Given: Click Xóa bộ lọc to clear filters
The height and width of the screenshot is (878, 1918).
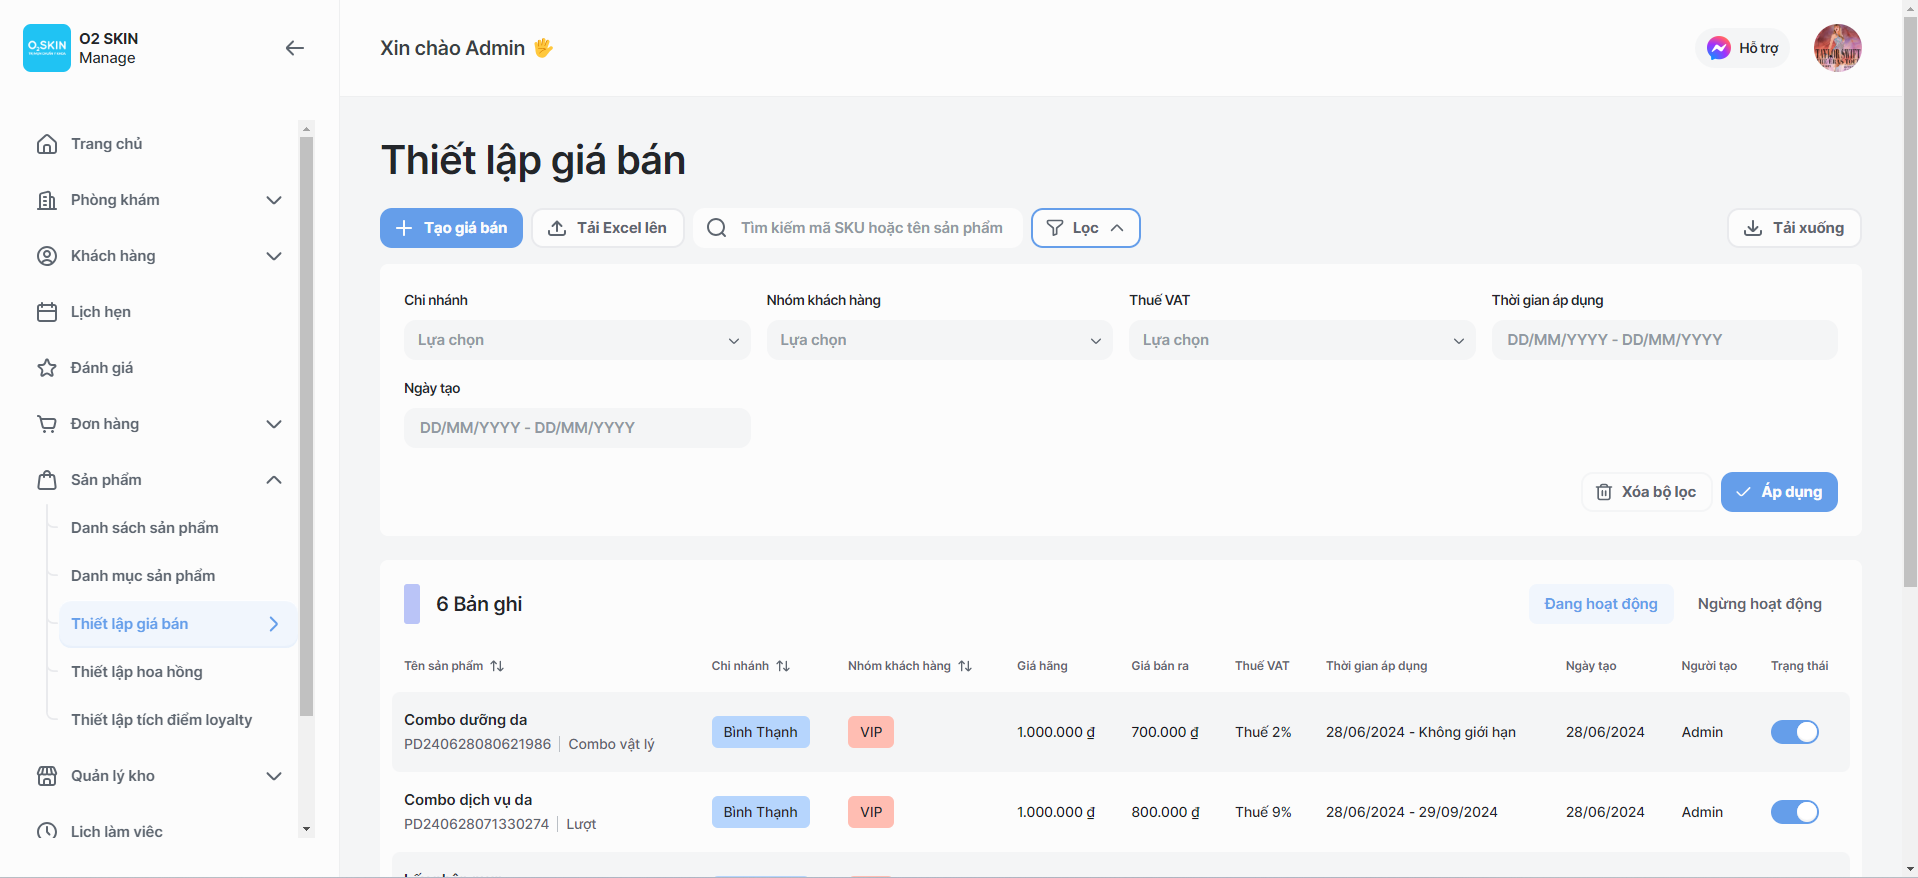Looking at the screenshot, I should point(1646,492).
